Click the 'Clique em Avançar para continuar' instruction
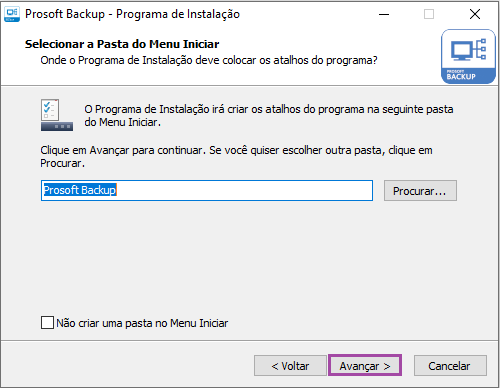The height and width of the screenshot is (388, 500). tap(121, 150)
